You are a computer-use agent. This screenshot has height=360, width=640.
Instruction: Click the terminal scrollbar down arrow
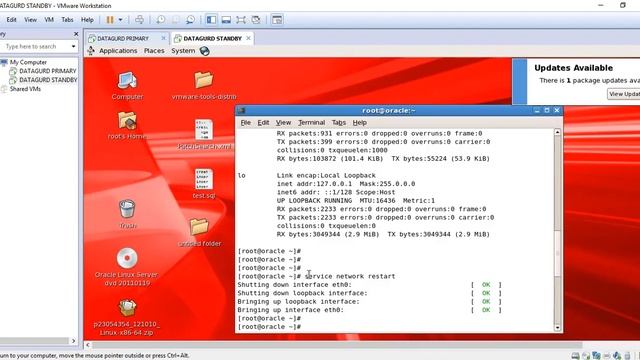tap(558, 327)
